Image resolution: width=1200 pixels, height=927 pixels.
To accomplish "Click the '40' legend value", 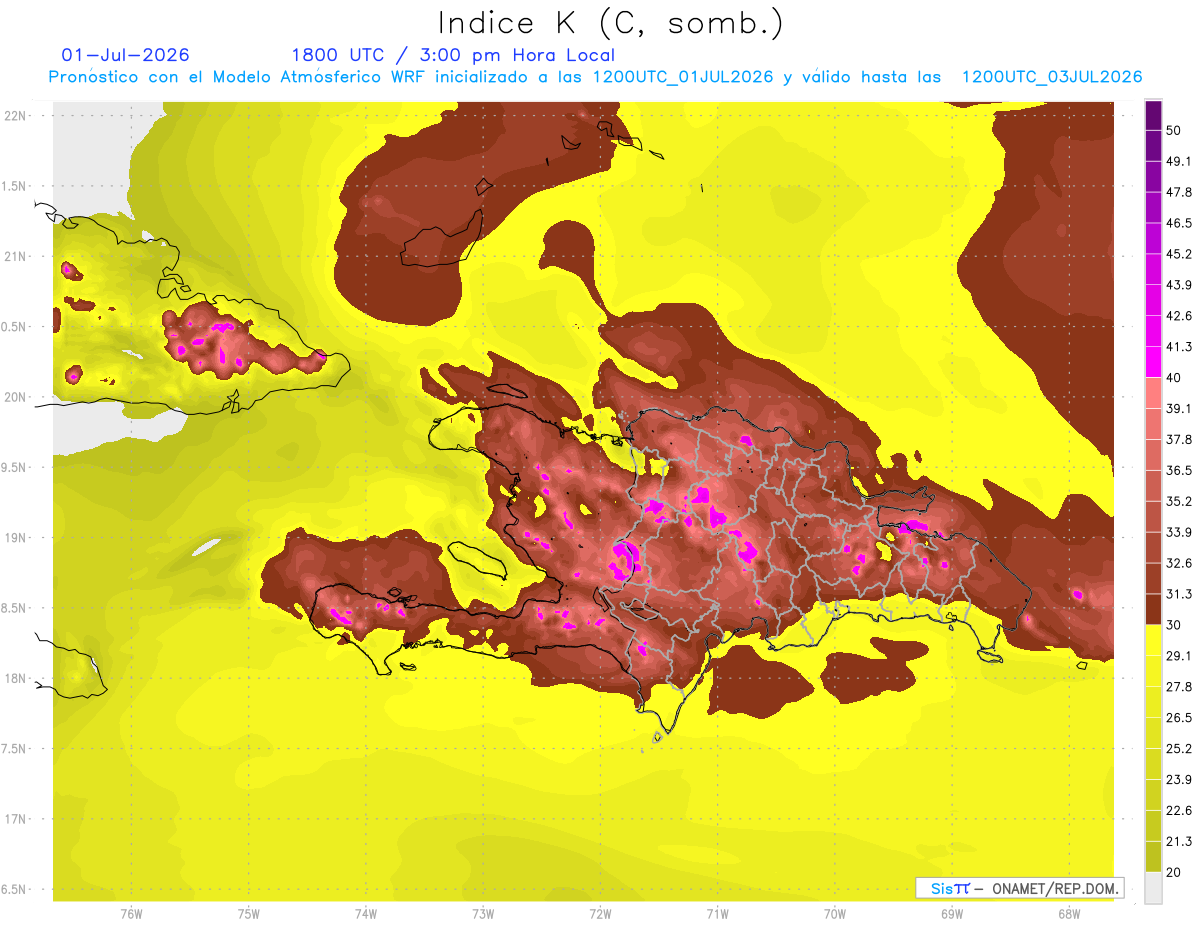I will (x=1176, y=378).
